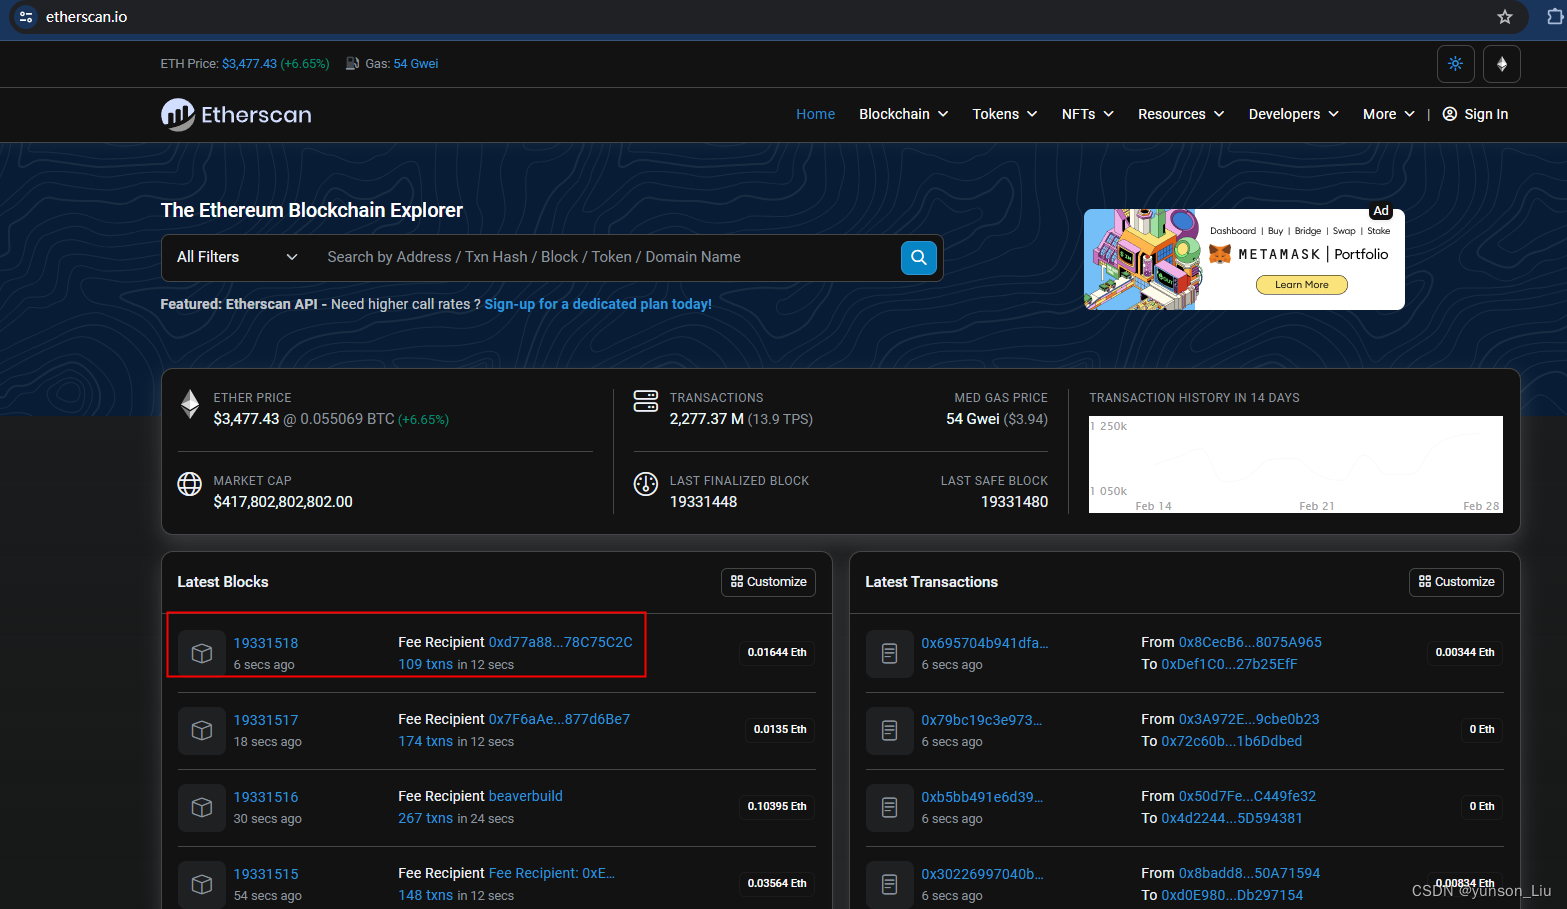Viewport: 1567px width, 909px height.
Task: Open the browser extensions puzzle icon
Action: pos(1555,17)
